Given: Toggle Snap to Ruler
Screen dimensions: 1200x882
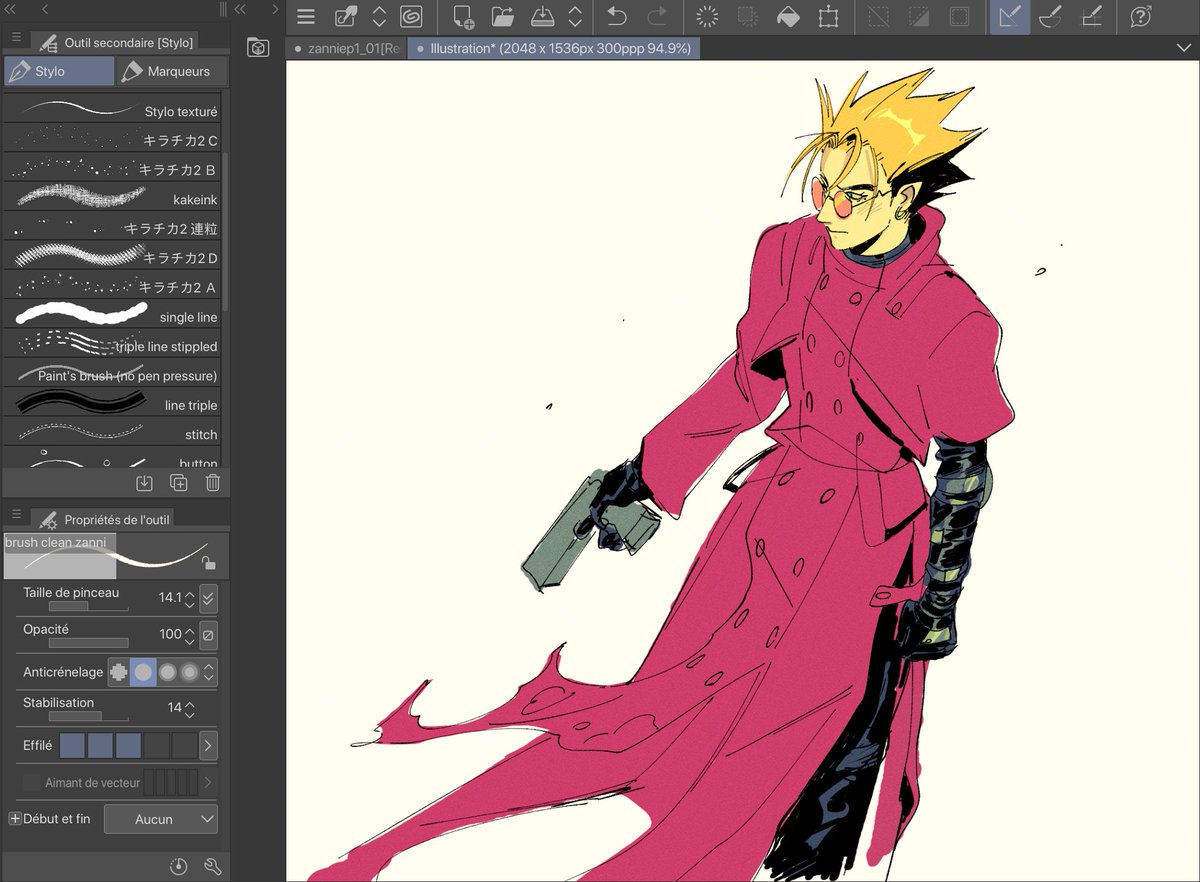Looking at the screenshot, I should (1010, 17).
